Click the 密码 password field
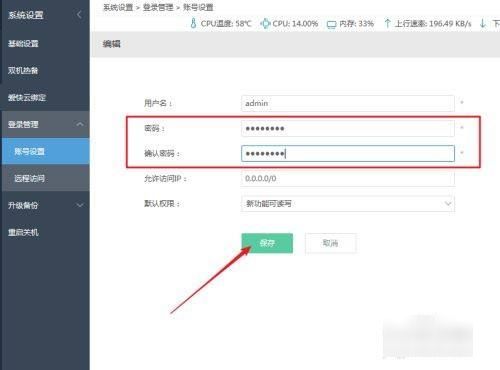 348,128
